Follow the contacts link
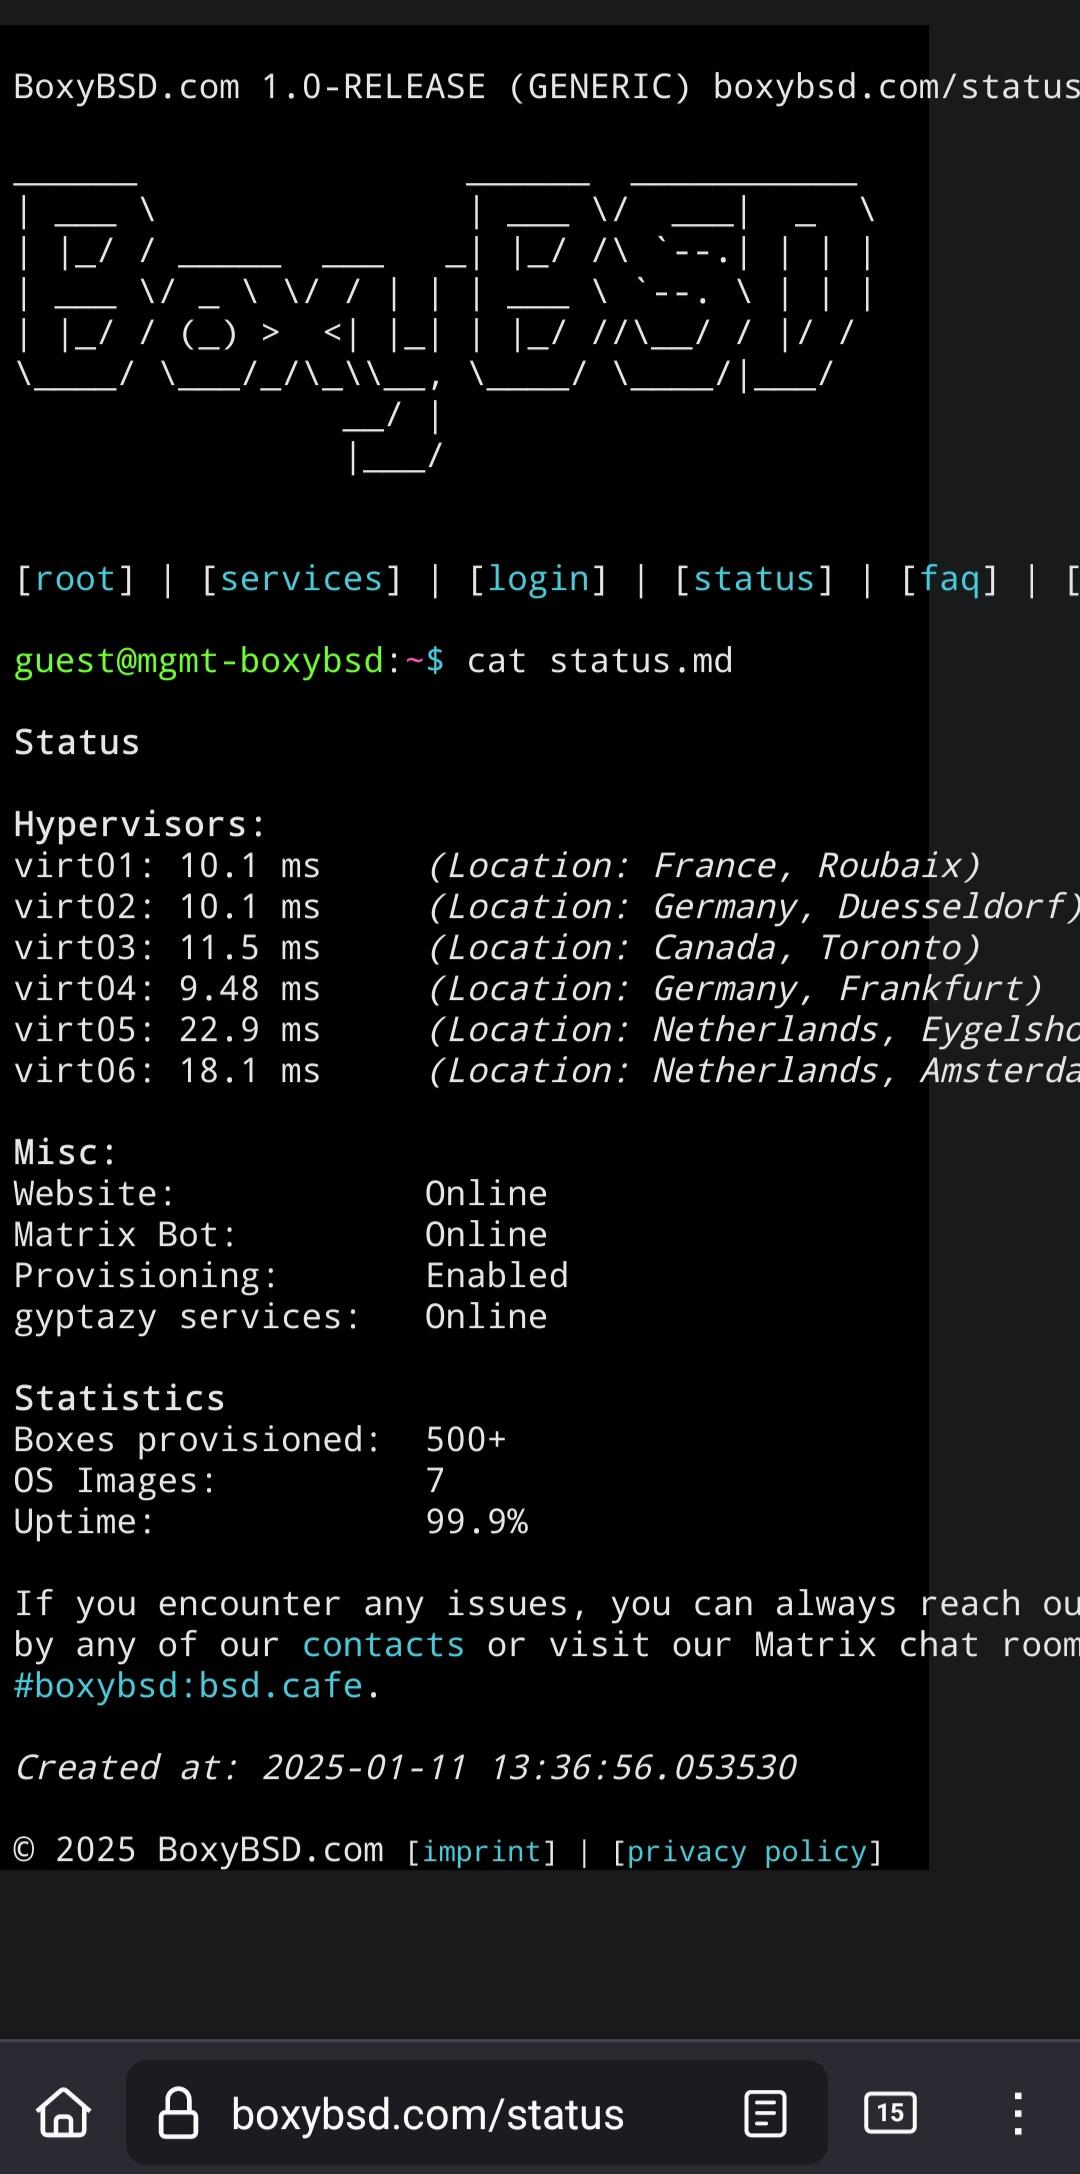 click(x=383, y=1645)
